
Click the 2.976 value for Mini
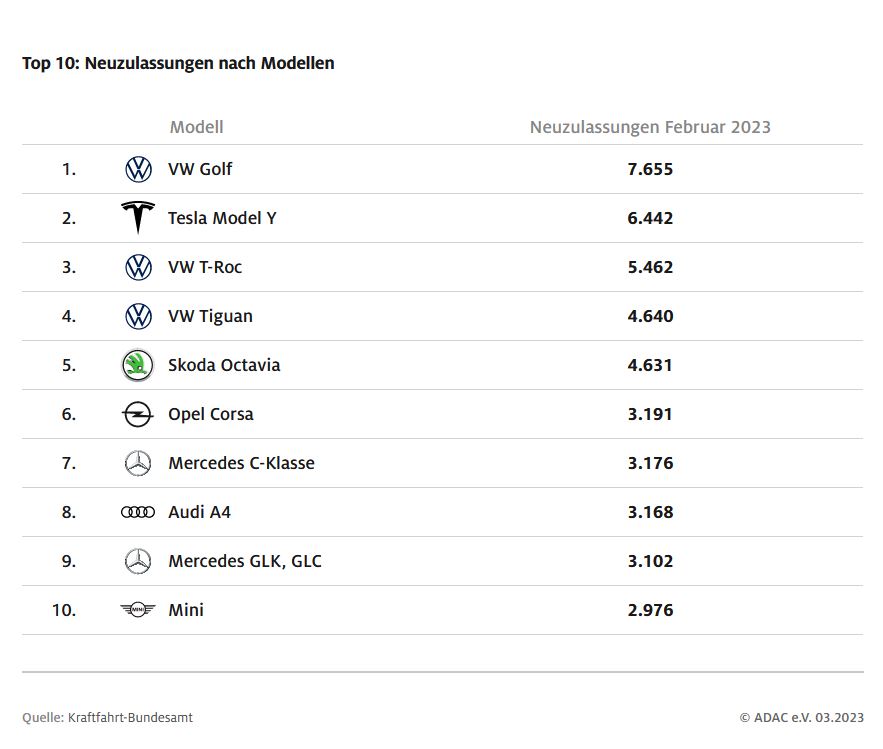tap(650, 610)
